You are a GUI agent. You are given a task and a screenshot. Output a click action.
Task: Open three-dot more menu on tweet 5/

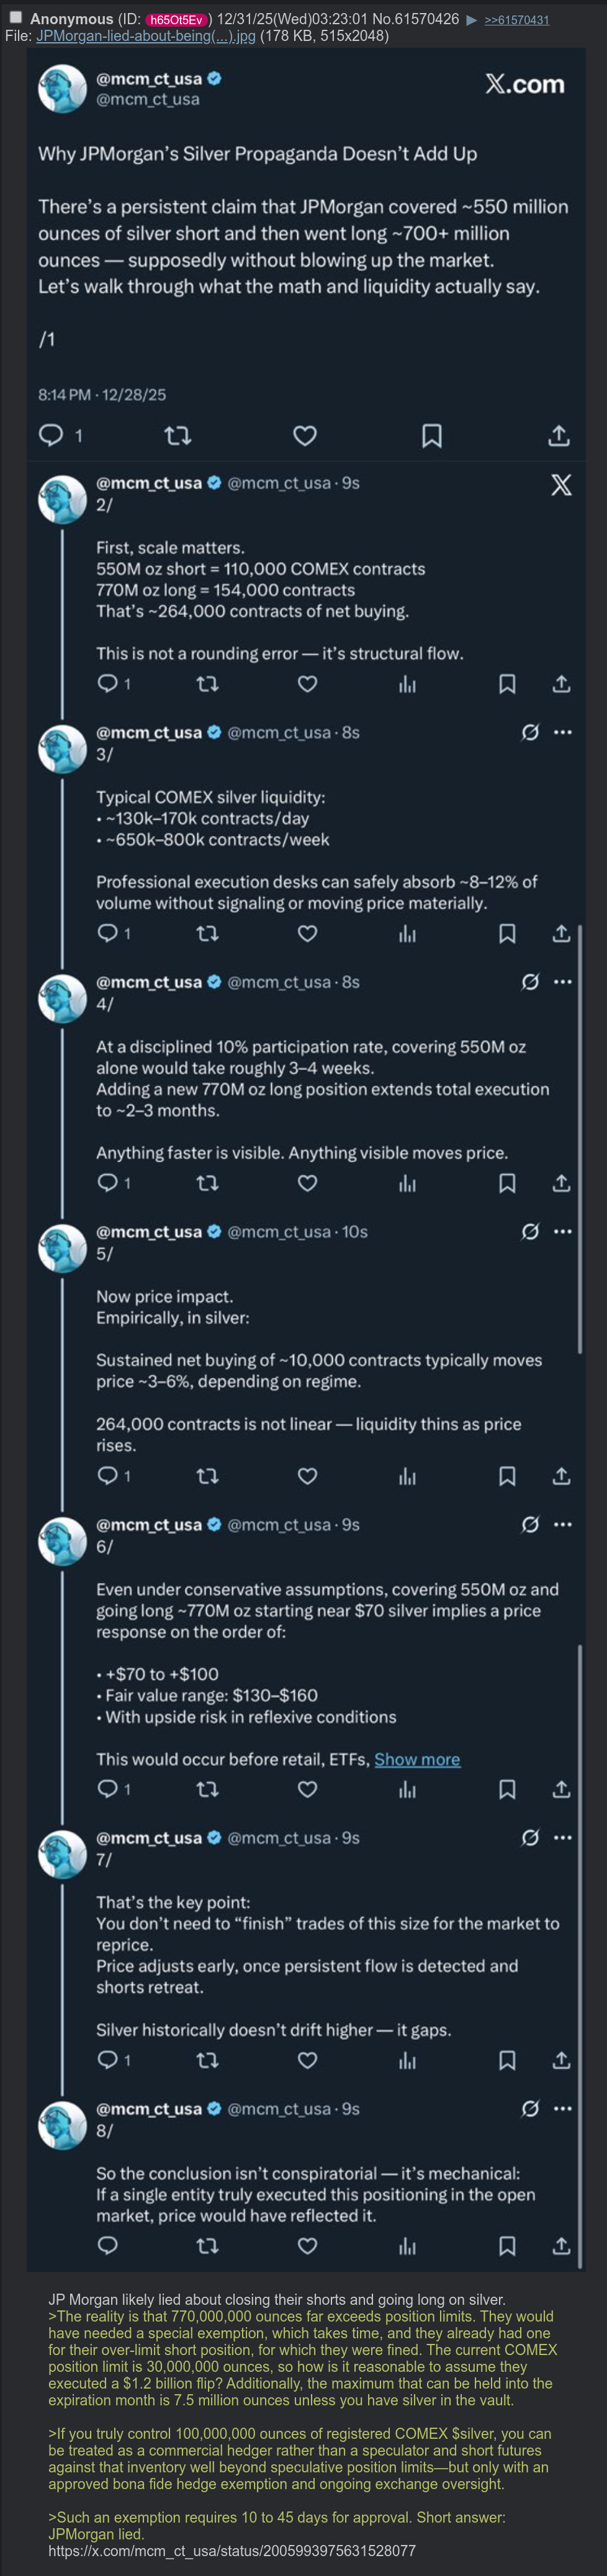[x=563, y=1231]
